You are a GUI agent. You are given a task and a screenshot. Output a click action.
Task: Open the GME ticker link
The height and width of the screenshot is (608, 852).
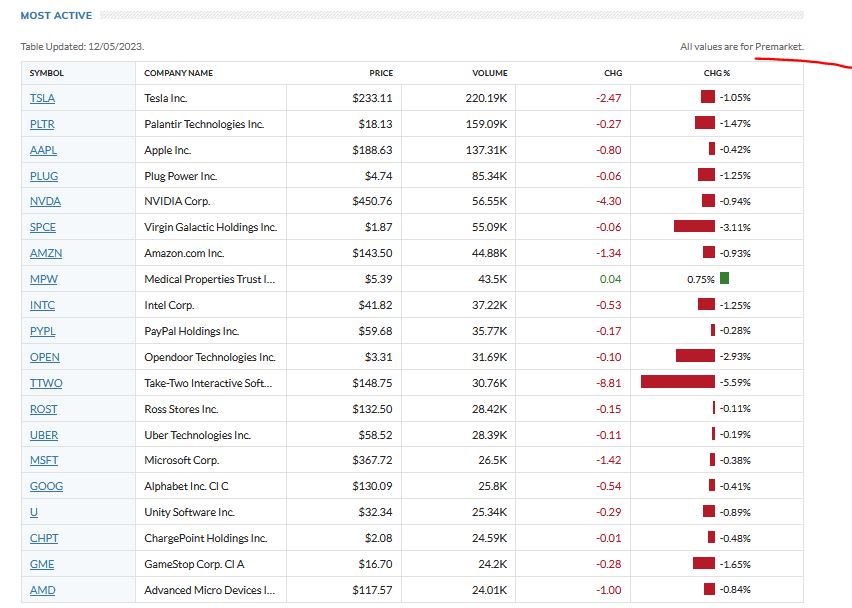click(x=43, y=564)
